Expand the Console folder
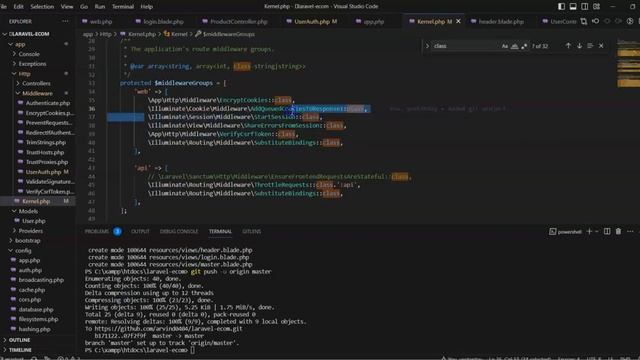This screenshot has width=640, height=360. (29, 54)
